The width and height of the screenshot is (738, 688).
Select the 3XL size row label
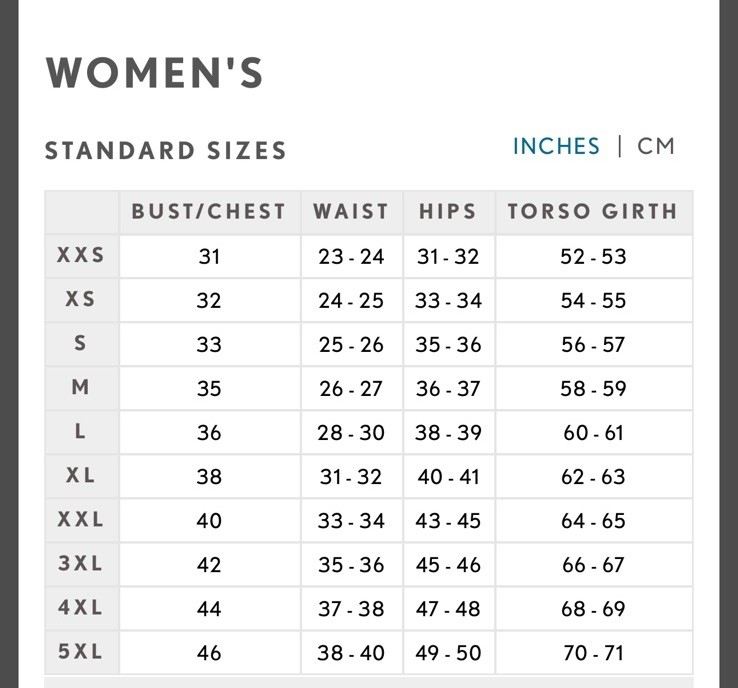[80, 563]
